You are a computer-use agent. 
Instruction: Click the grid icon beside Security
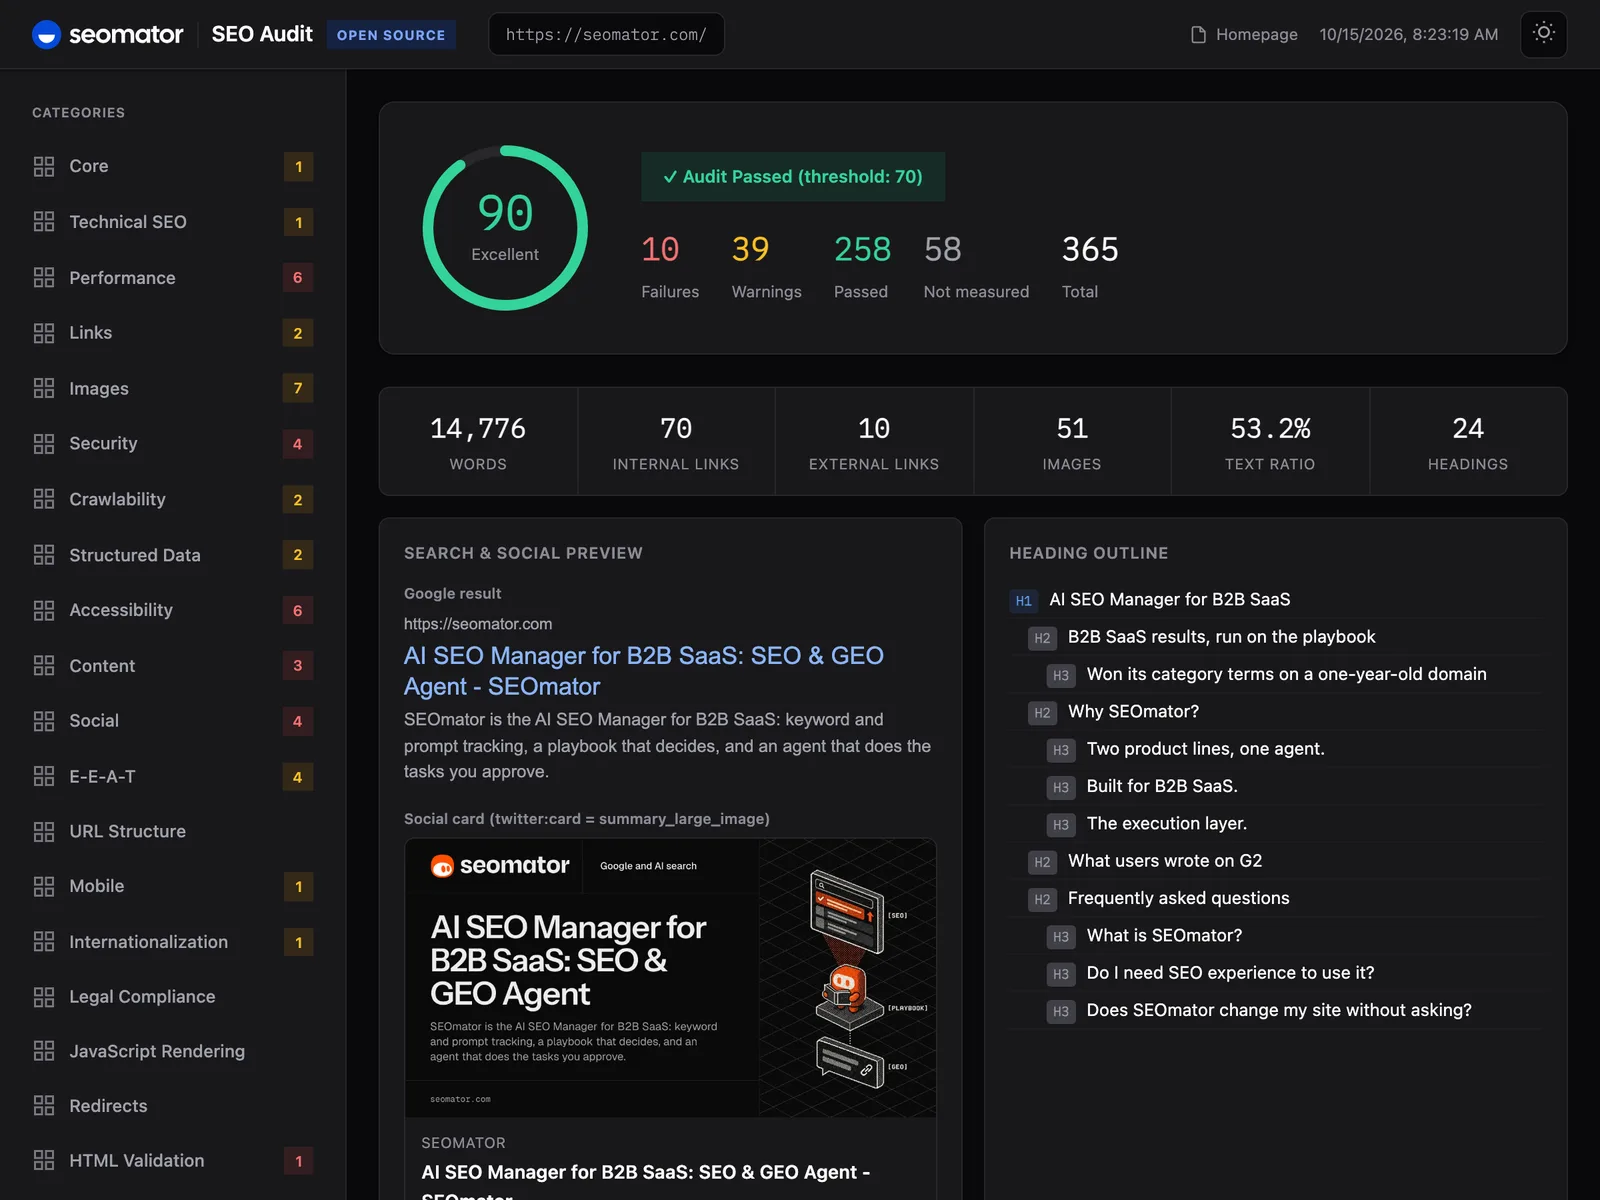[44, 444]
